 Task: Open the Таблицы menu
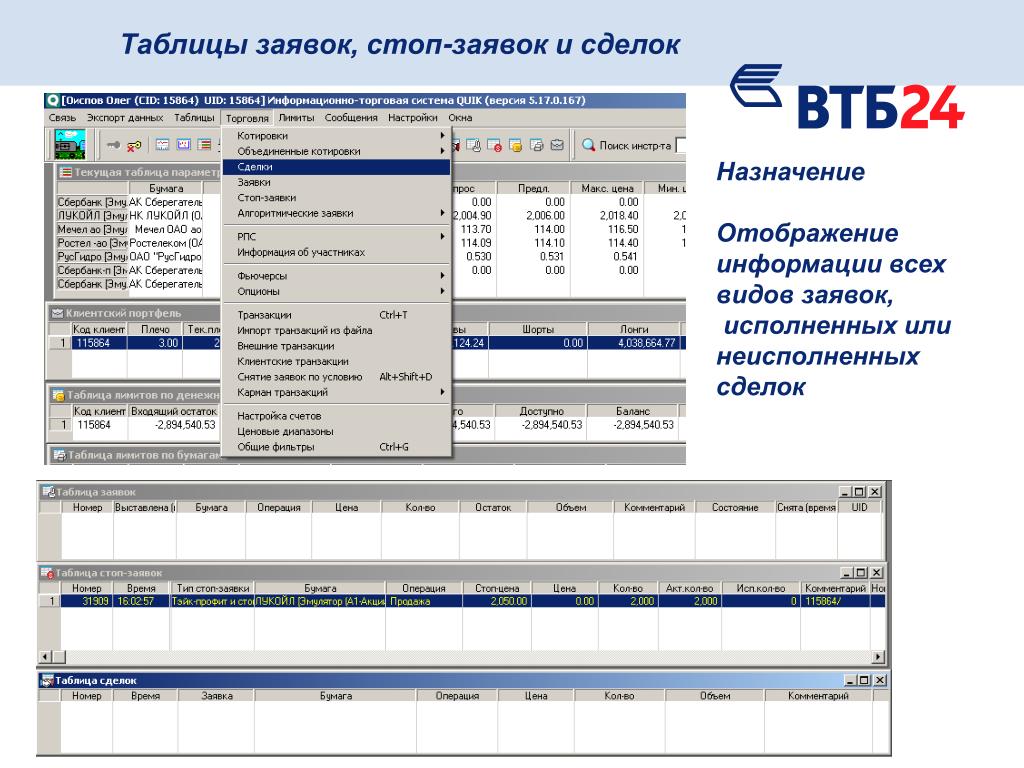pos(194,118)
